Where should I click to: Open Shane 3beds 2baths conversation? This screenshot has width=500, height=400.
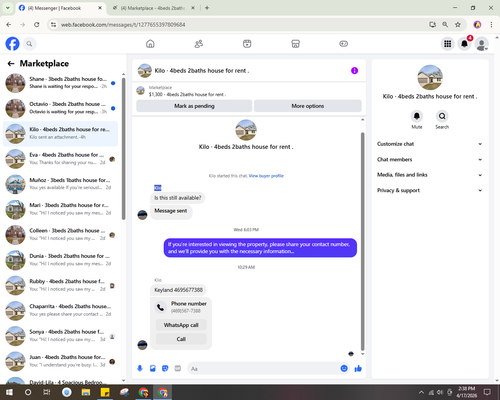61,83
